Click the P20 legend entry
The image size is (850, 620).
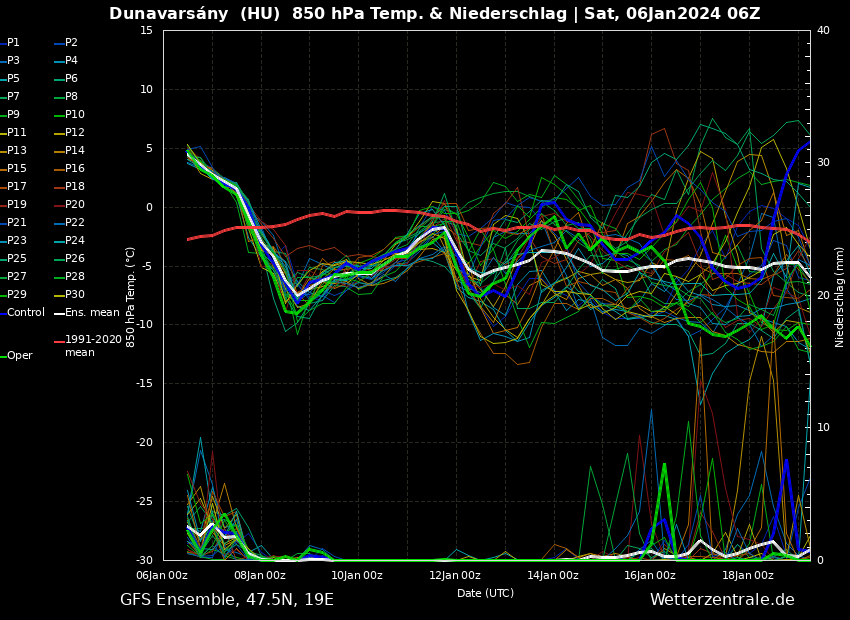point(75,205)
